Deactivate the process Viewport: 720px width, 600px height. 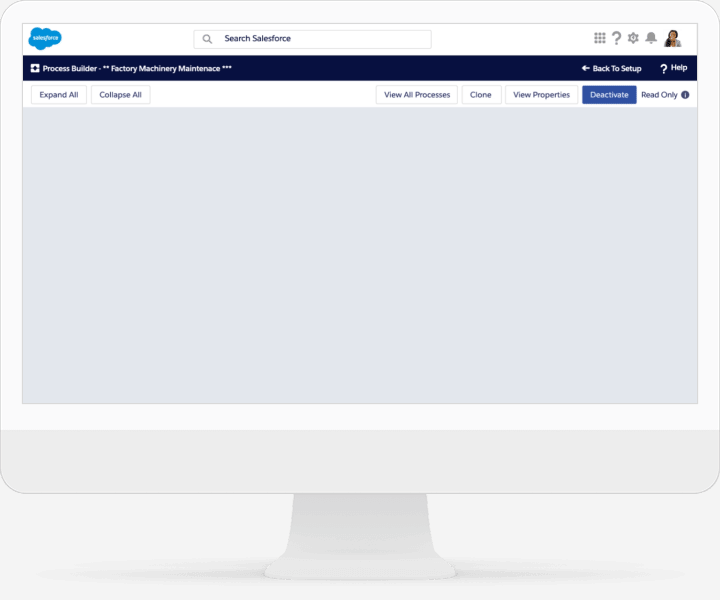click(x=609, y=95)
